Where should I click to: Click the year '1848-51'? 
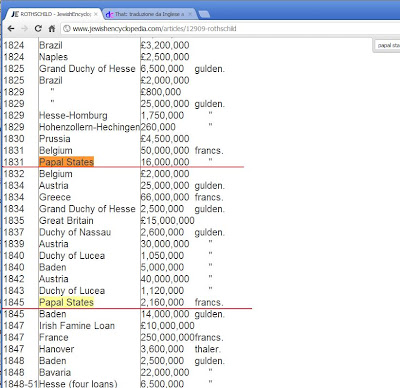[21, 384]
